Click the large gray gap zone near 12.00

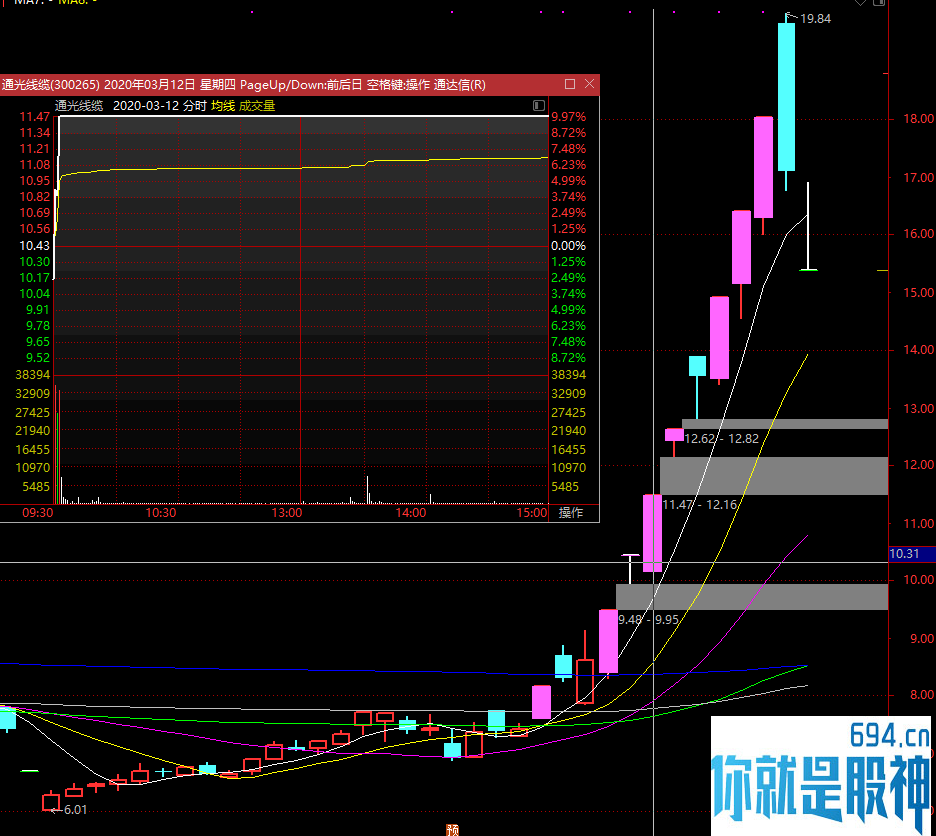pyautogui.click(x=774, y=476)
